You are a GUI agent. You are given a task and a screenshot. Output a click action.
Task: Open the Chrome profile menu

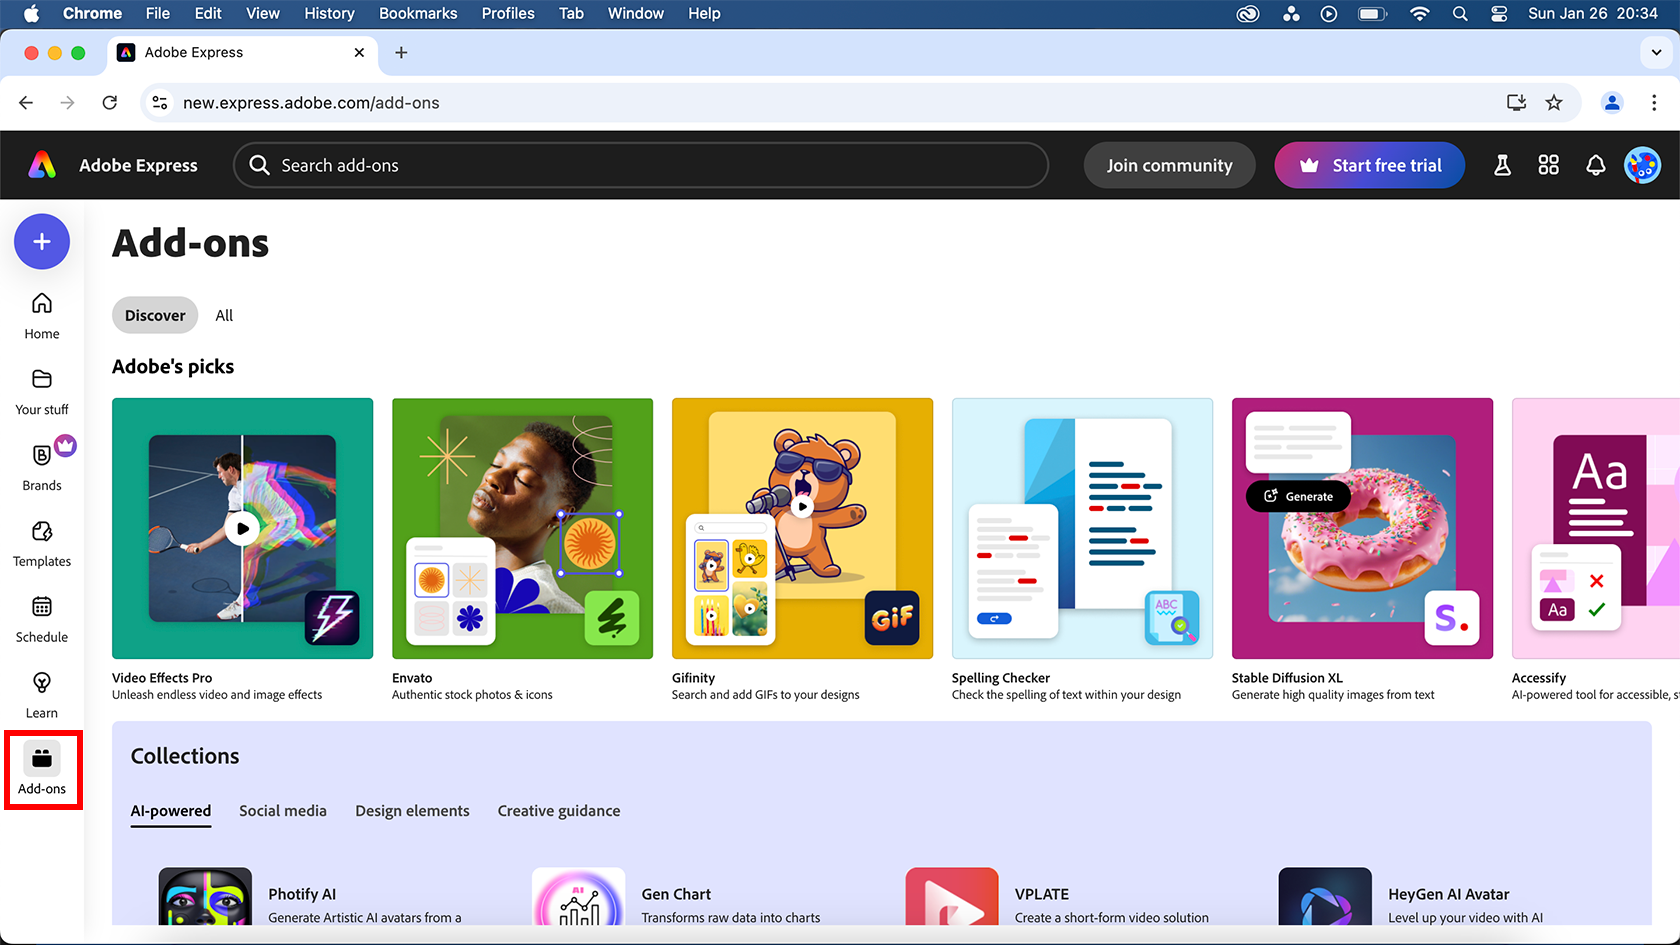1612,102
